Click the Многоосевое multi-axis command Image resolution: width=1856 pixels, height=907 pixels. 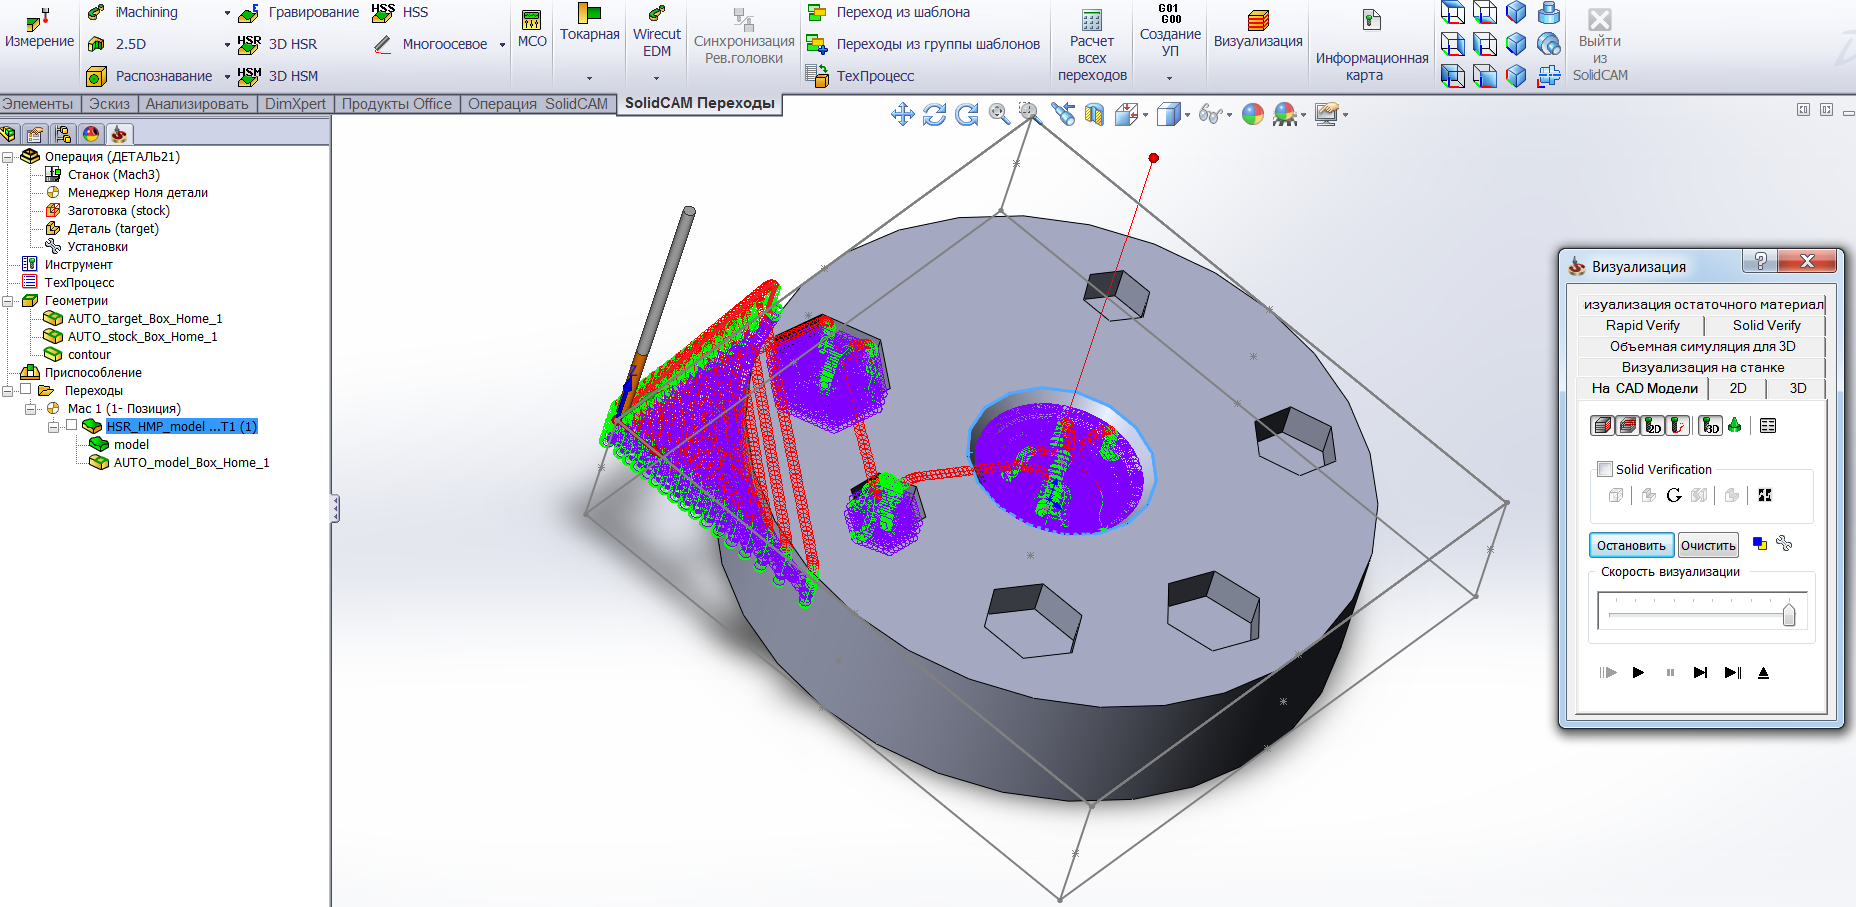[431, 44]
